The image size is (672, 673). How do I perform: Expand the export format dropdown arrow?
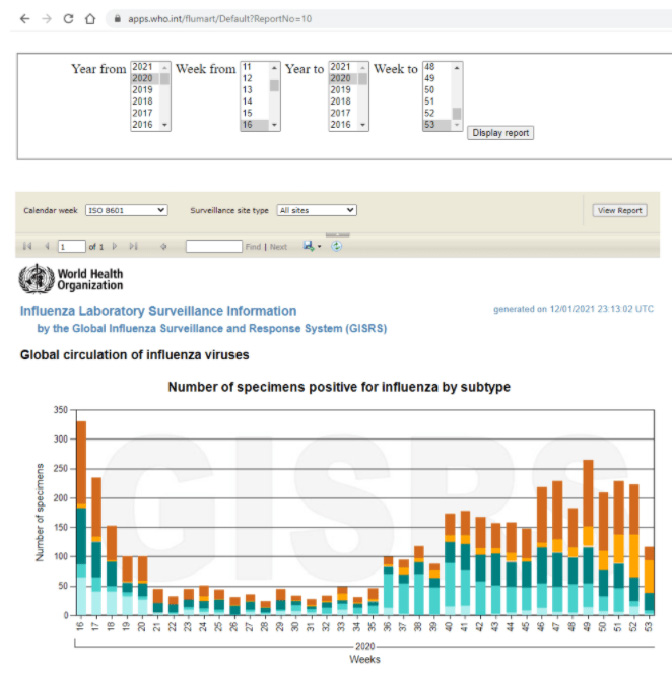pos(321,247)
